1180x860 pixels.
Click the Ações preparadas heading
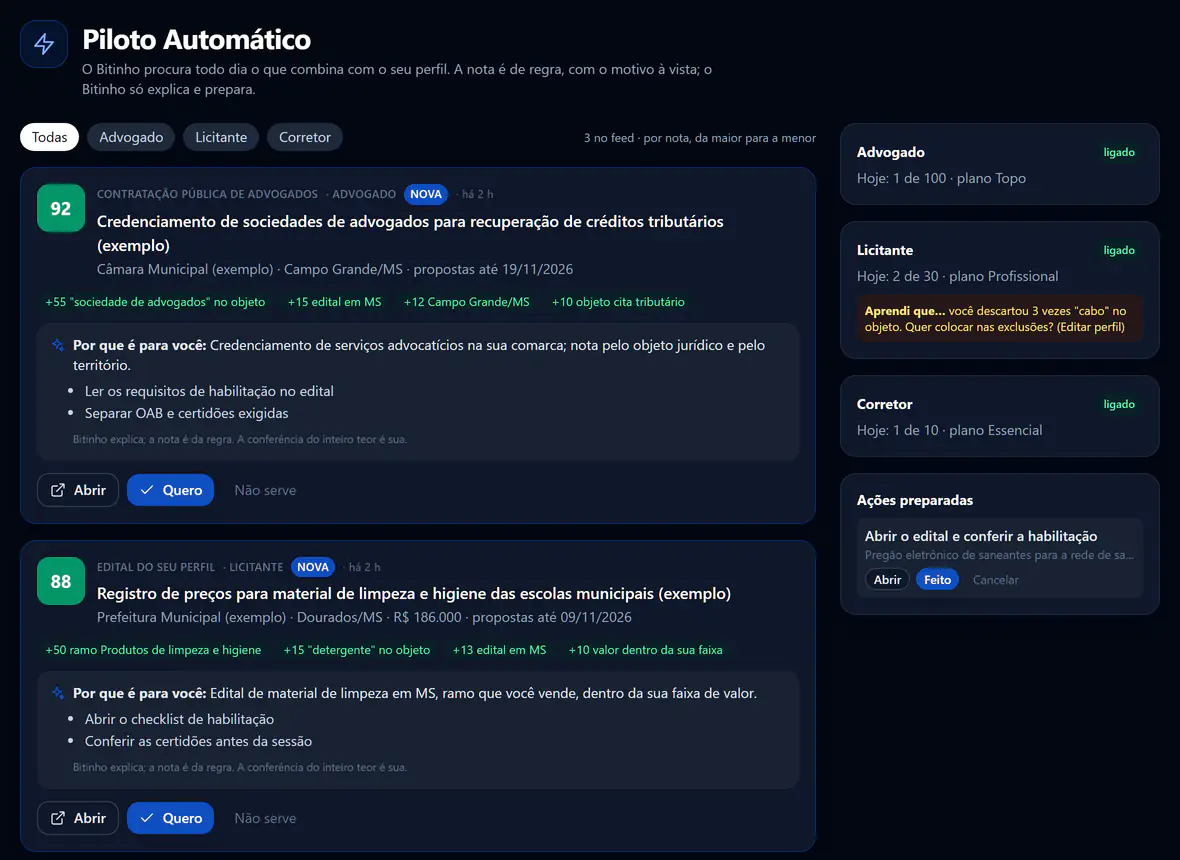pos(914,500)
